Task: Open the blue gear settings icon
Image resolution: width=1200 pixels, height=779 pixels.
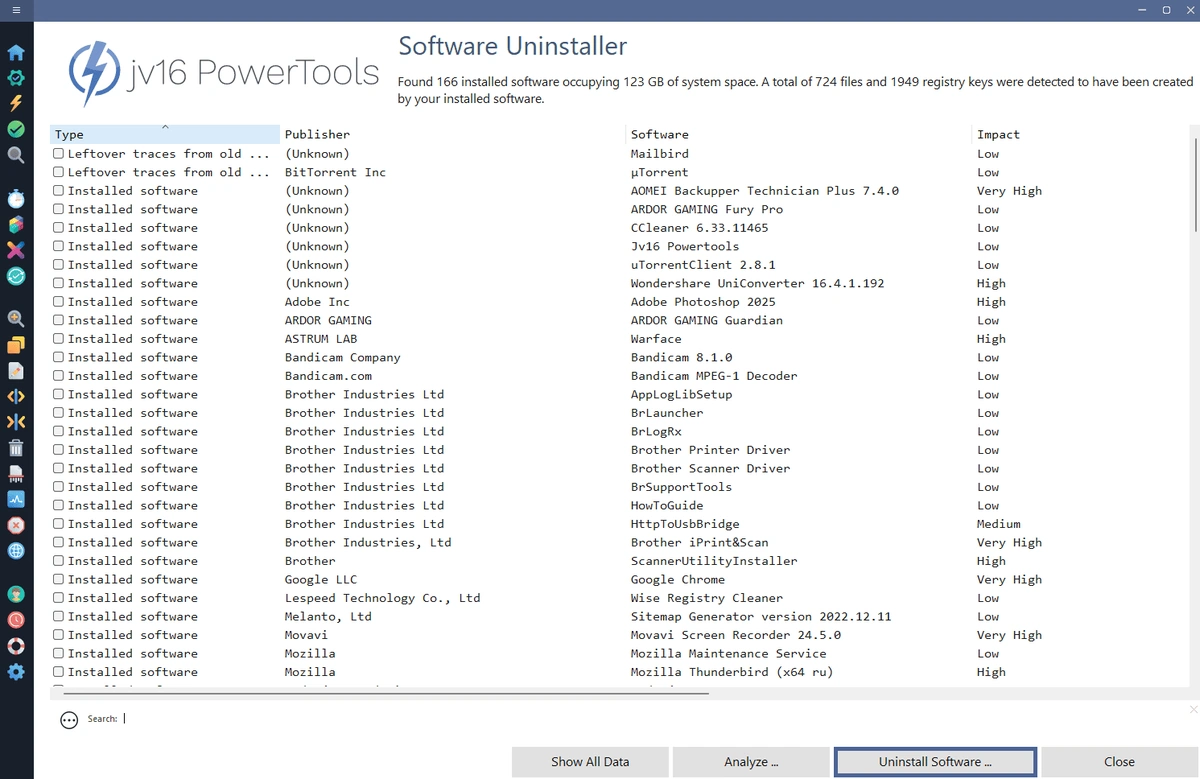Action: [16, 671]
